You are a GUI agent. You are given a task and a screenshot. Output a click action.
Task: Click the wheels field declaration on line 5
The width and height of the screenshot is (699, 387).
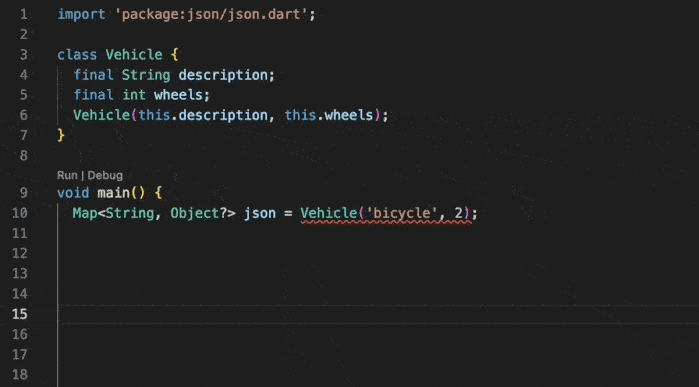178,95
